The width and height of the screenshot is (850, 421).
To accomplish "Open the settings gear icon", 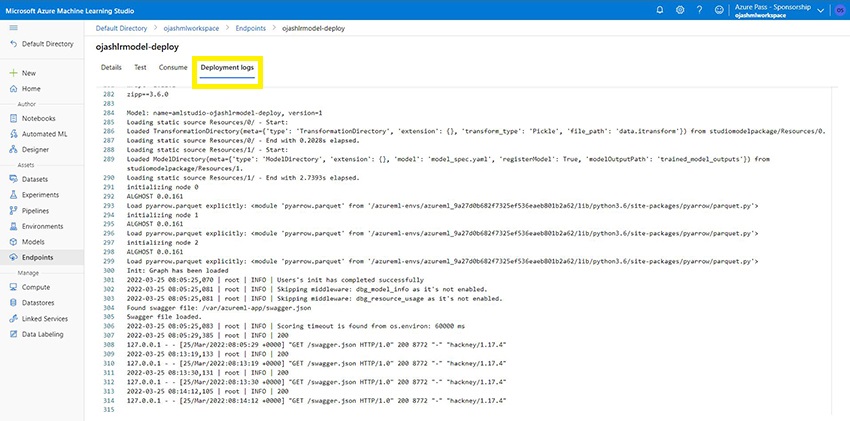I will coord(680,10).
